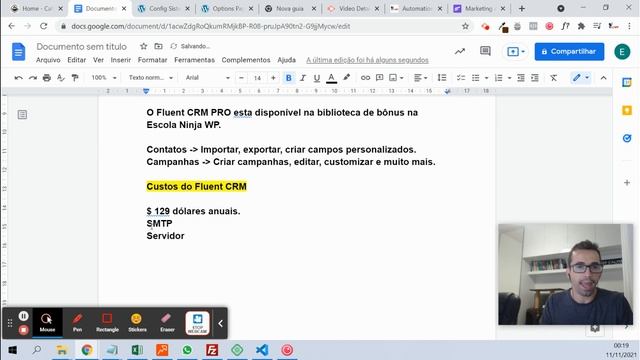Click the decrease indent icon

click(x=521, y=78)
